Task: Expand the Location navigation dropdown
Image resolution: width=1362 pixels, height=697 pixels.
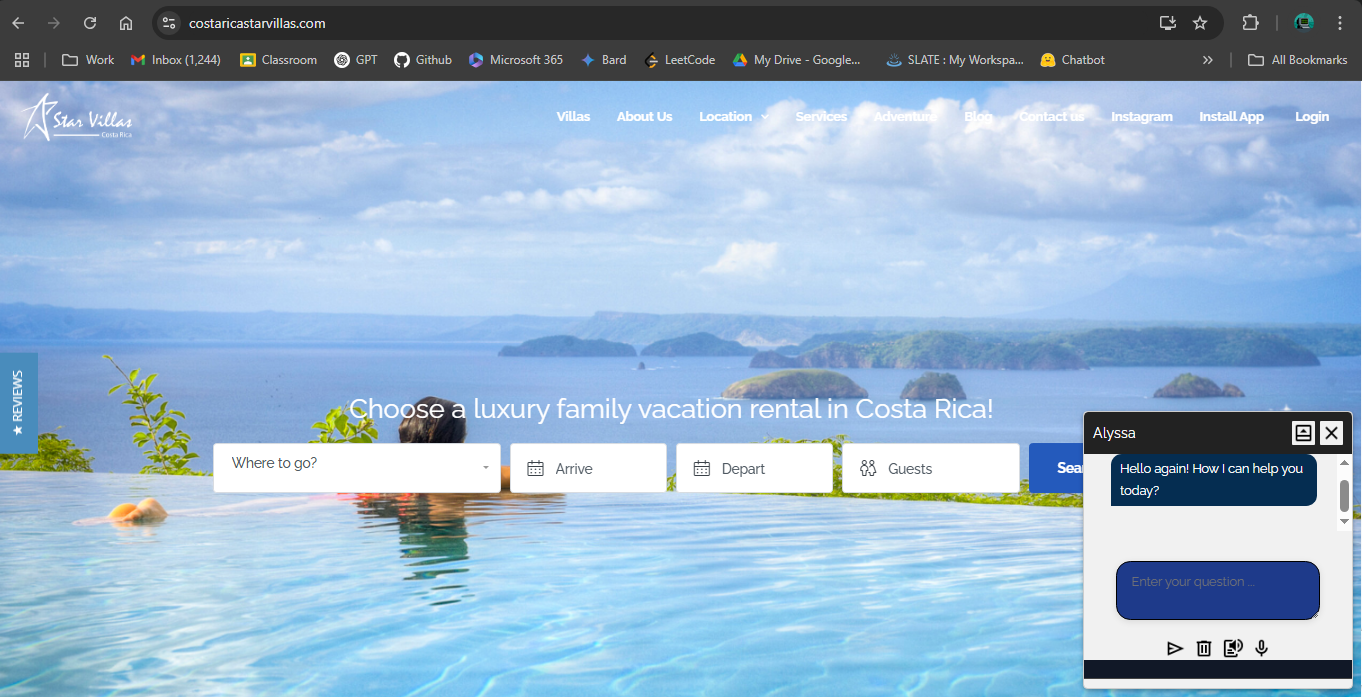Action: [733, 116]
